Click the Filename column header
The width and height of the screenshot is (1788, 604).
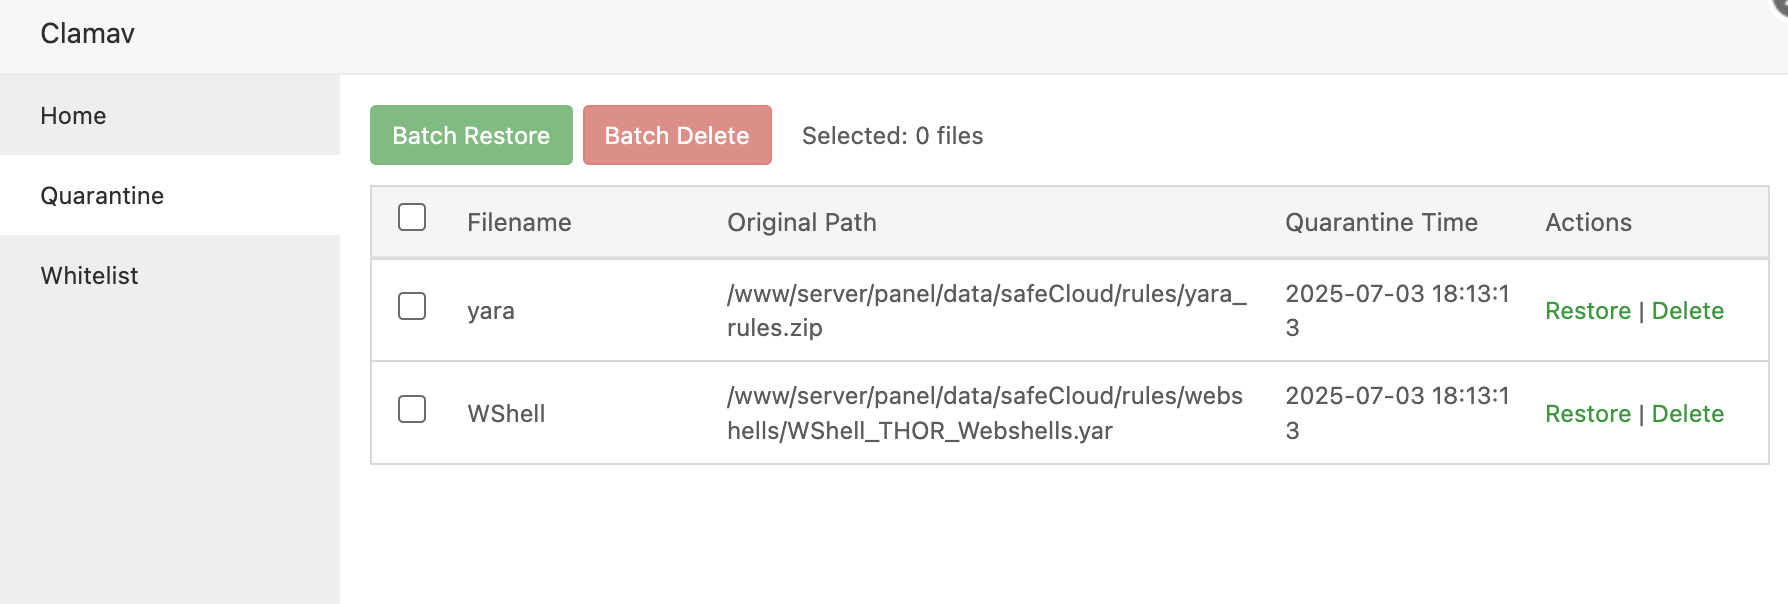(519, 223)
